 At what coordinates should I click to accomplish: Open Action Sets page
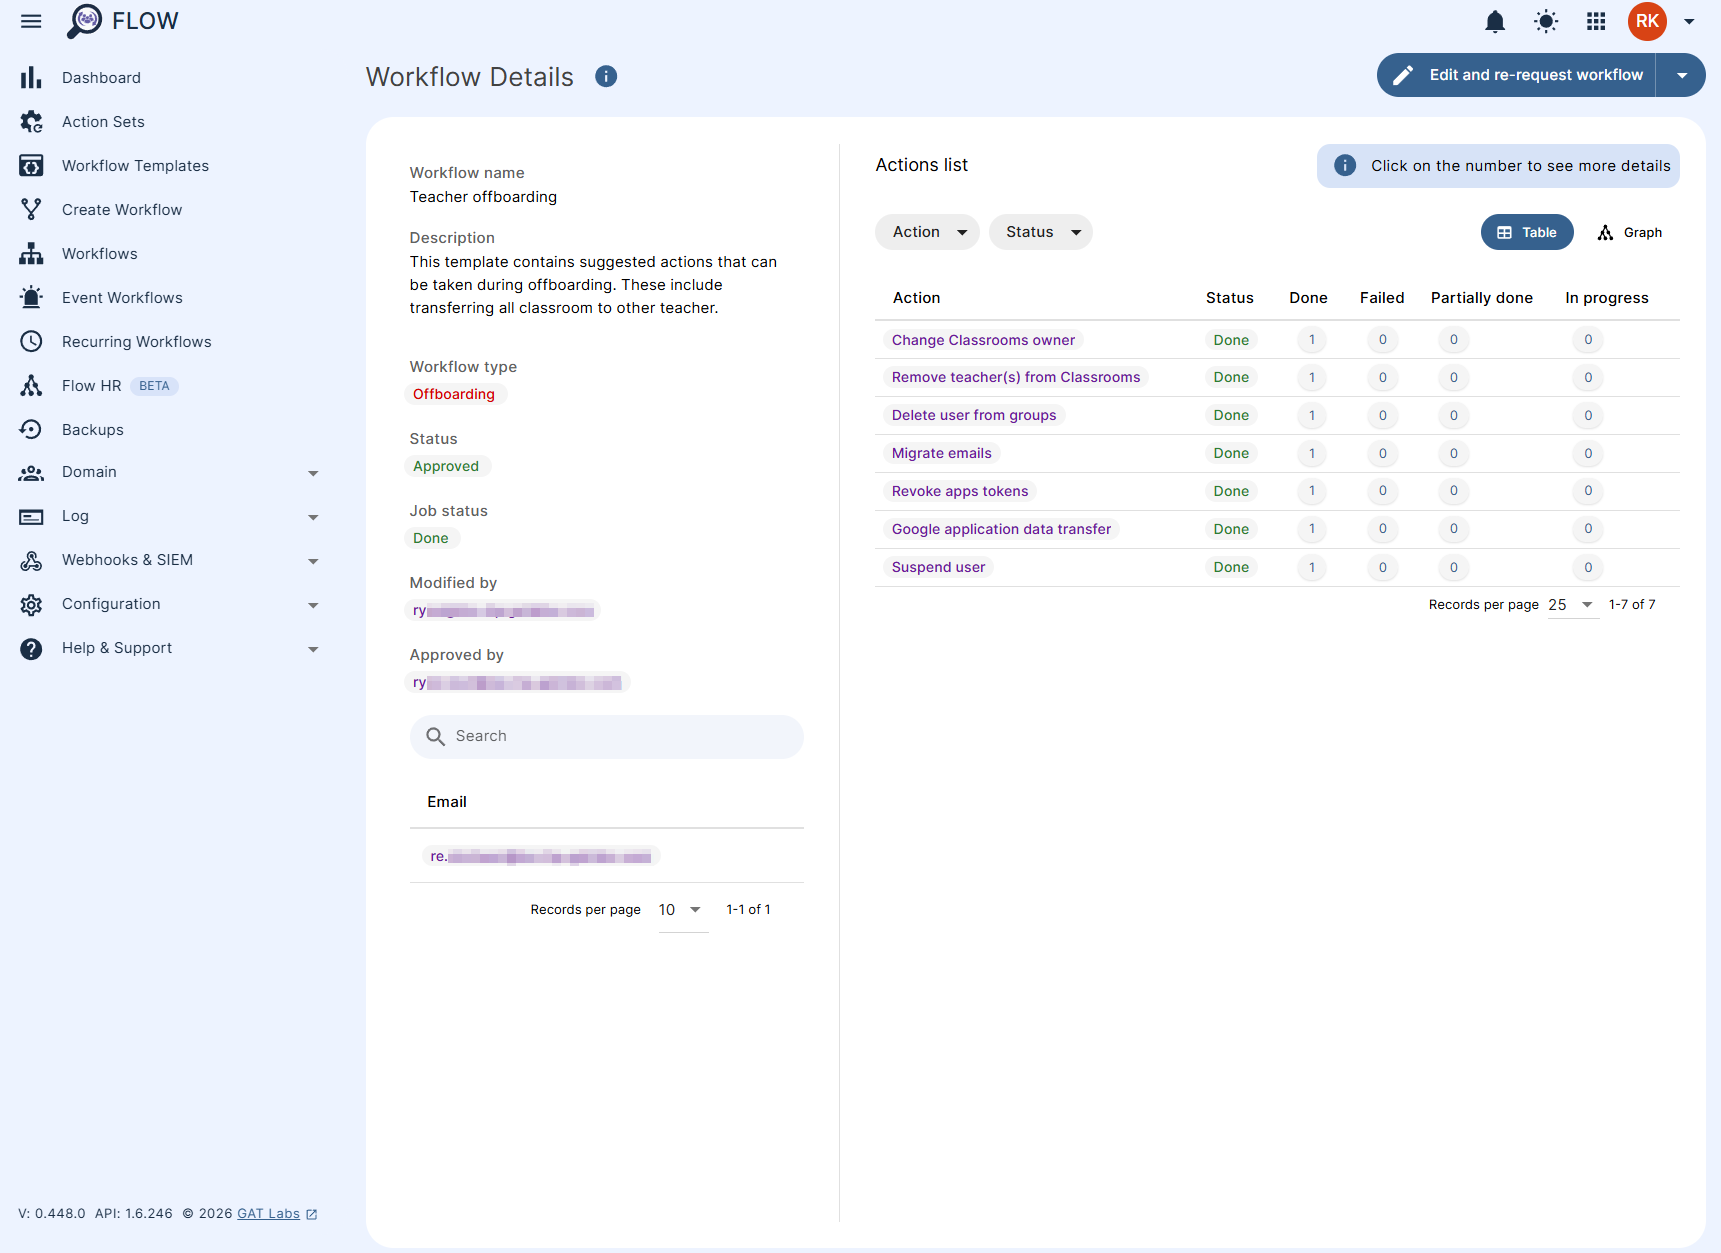(x=103, y=122)
